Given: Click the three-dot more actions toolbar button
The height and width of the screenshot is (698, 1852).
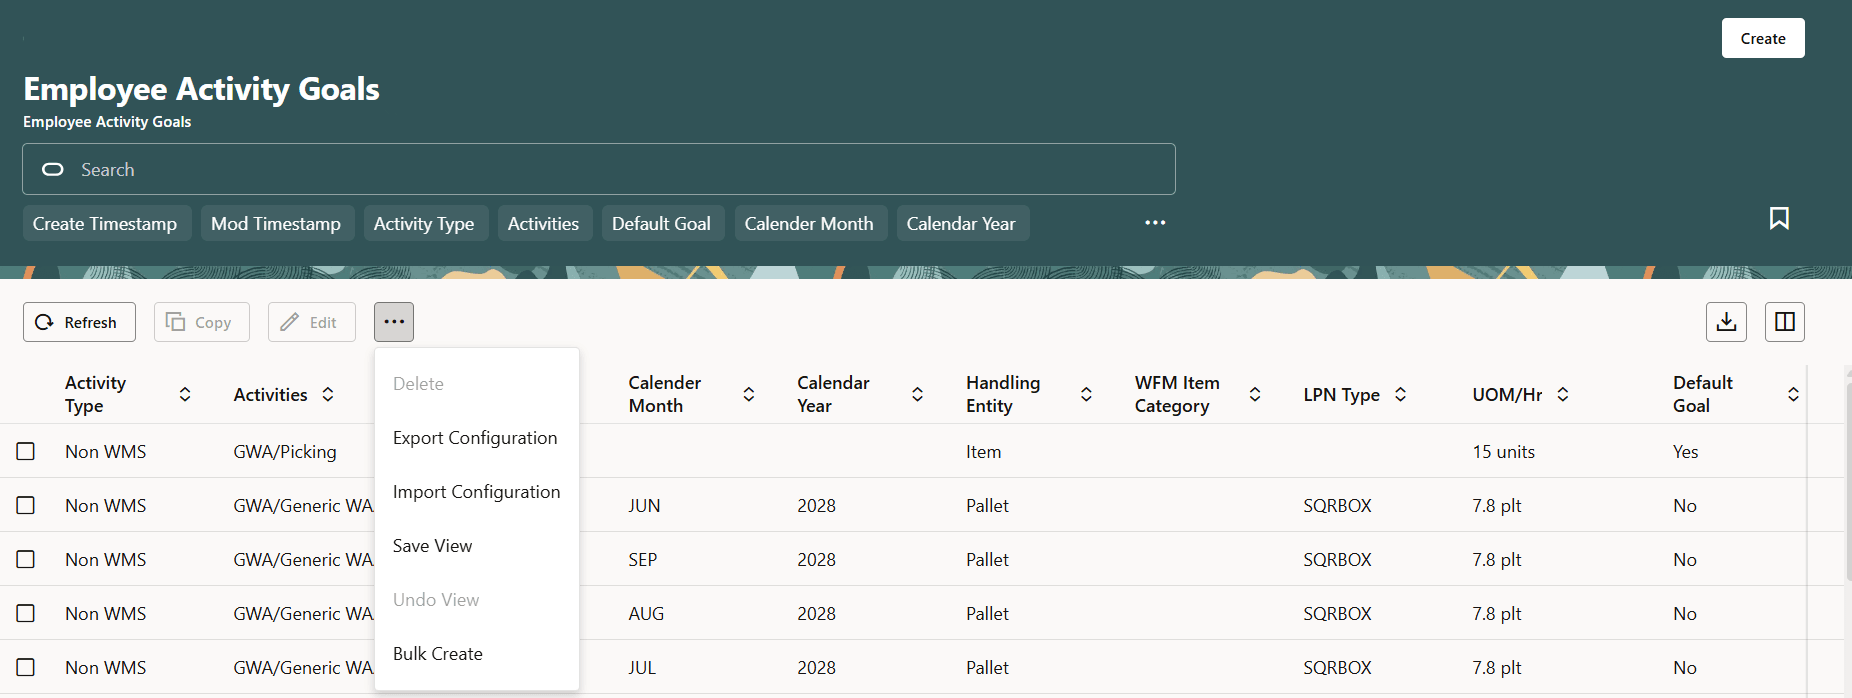Looking at the screenshot, I should pos(394,322).
